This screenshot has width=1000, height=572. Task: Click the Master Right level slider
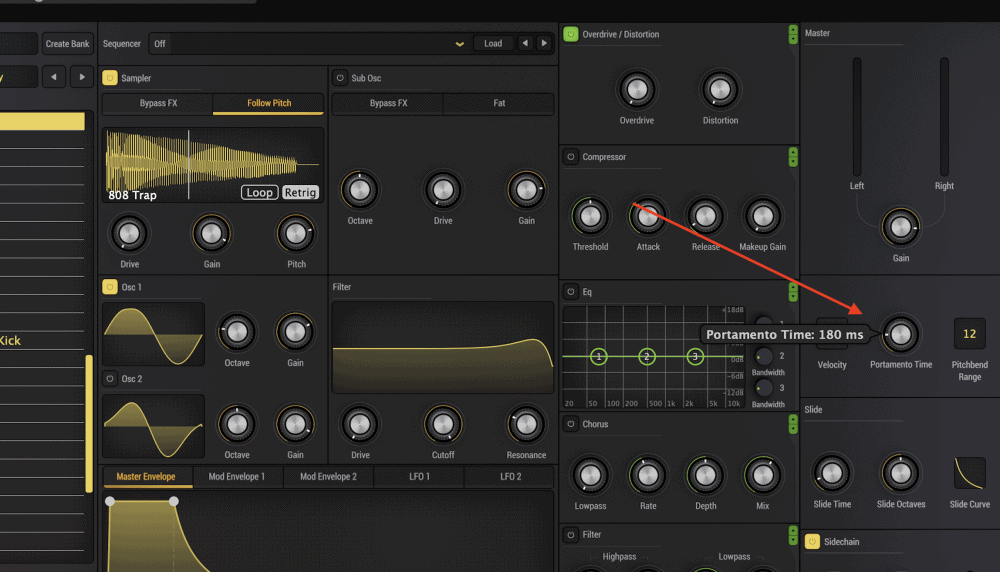tap(945, 117)
